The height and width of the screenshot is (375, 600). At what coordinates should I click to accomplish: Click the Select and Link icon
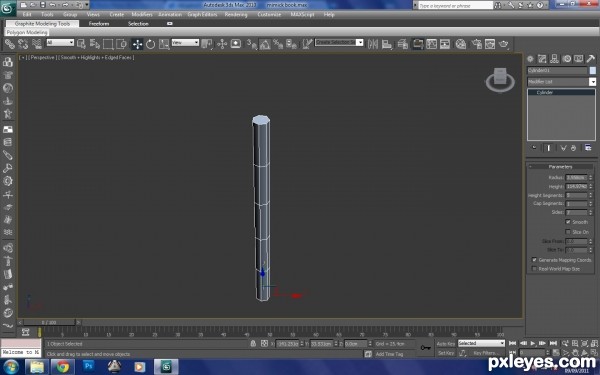[10, 44]
